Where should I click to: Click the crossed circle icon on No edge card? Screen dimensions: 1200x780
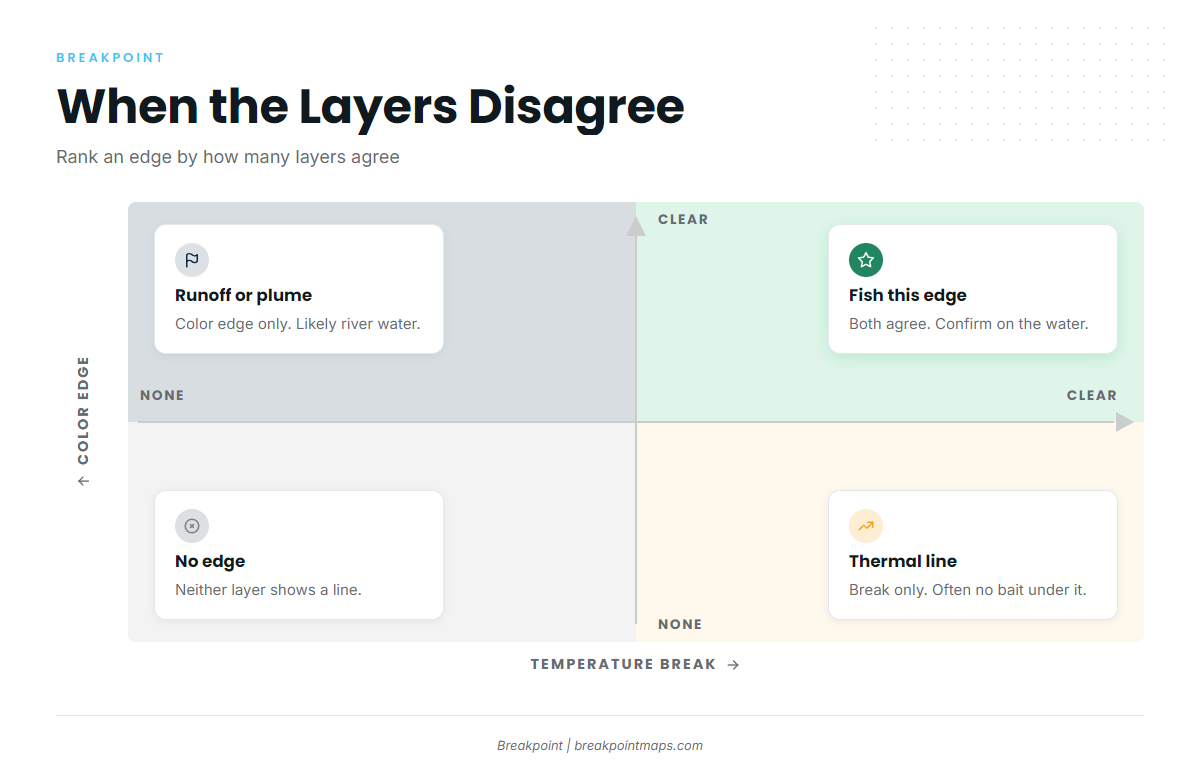192,526
